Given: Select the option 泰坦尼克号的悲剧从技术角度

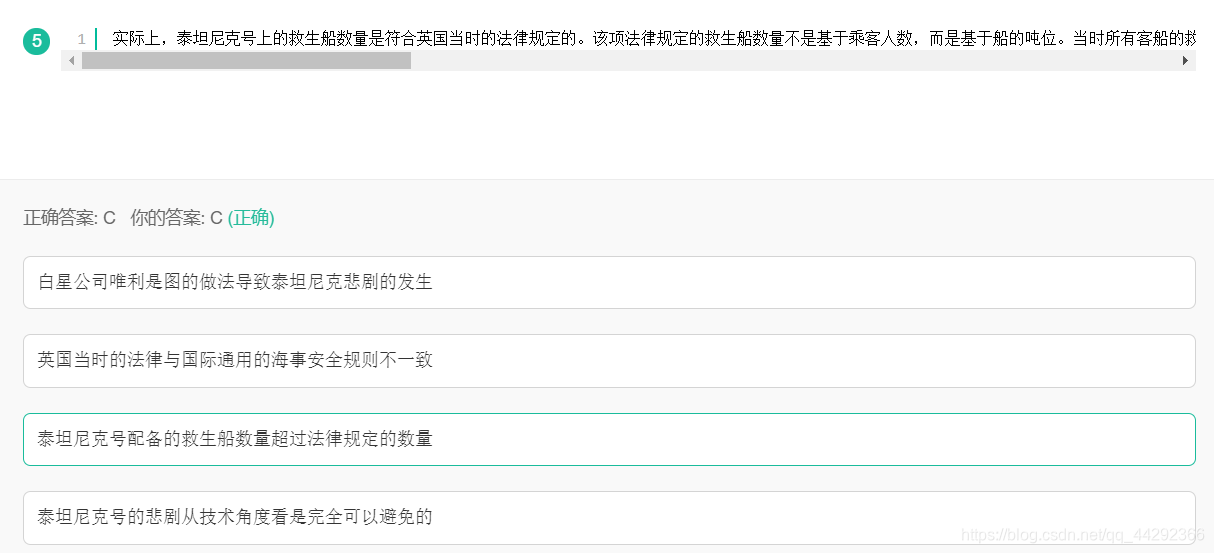Looking at the screenshot, I should coord(609,517).
